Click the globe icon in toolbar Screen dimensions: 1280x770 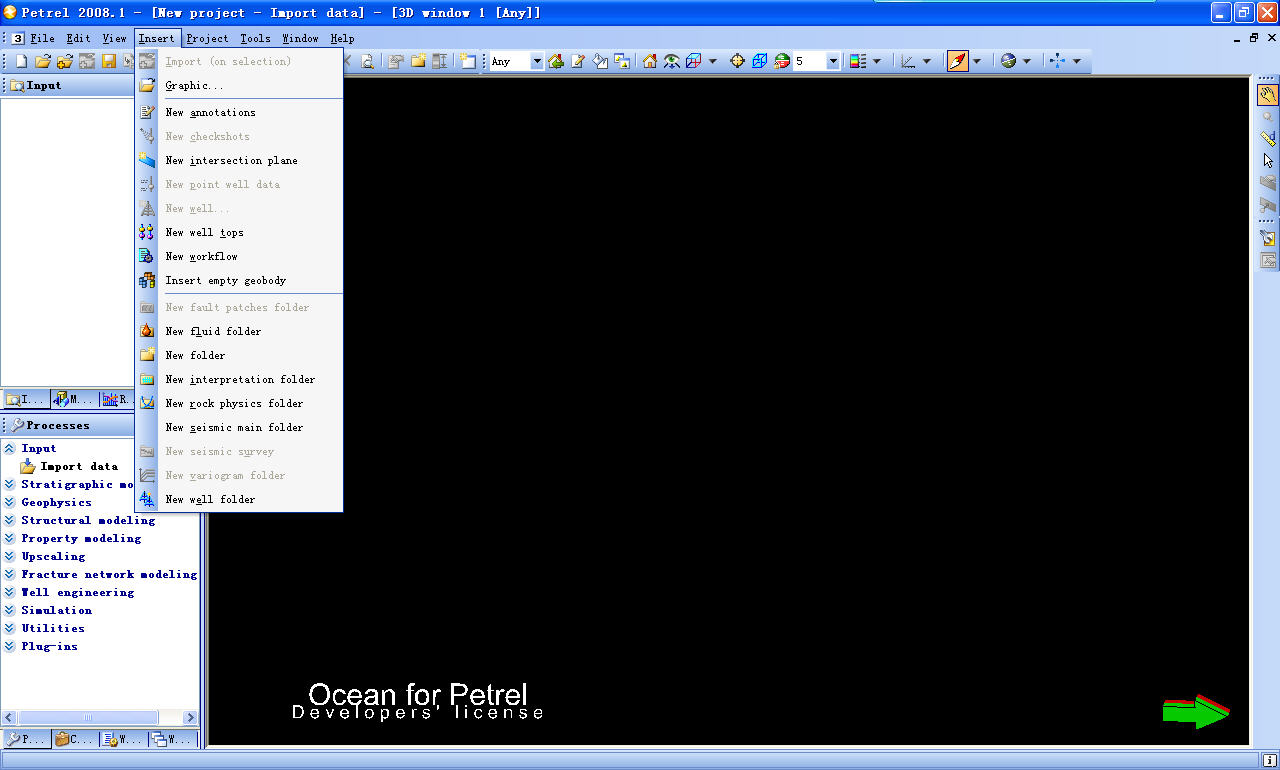point(1008,62)
